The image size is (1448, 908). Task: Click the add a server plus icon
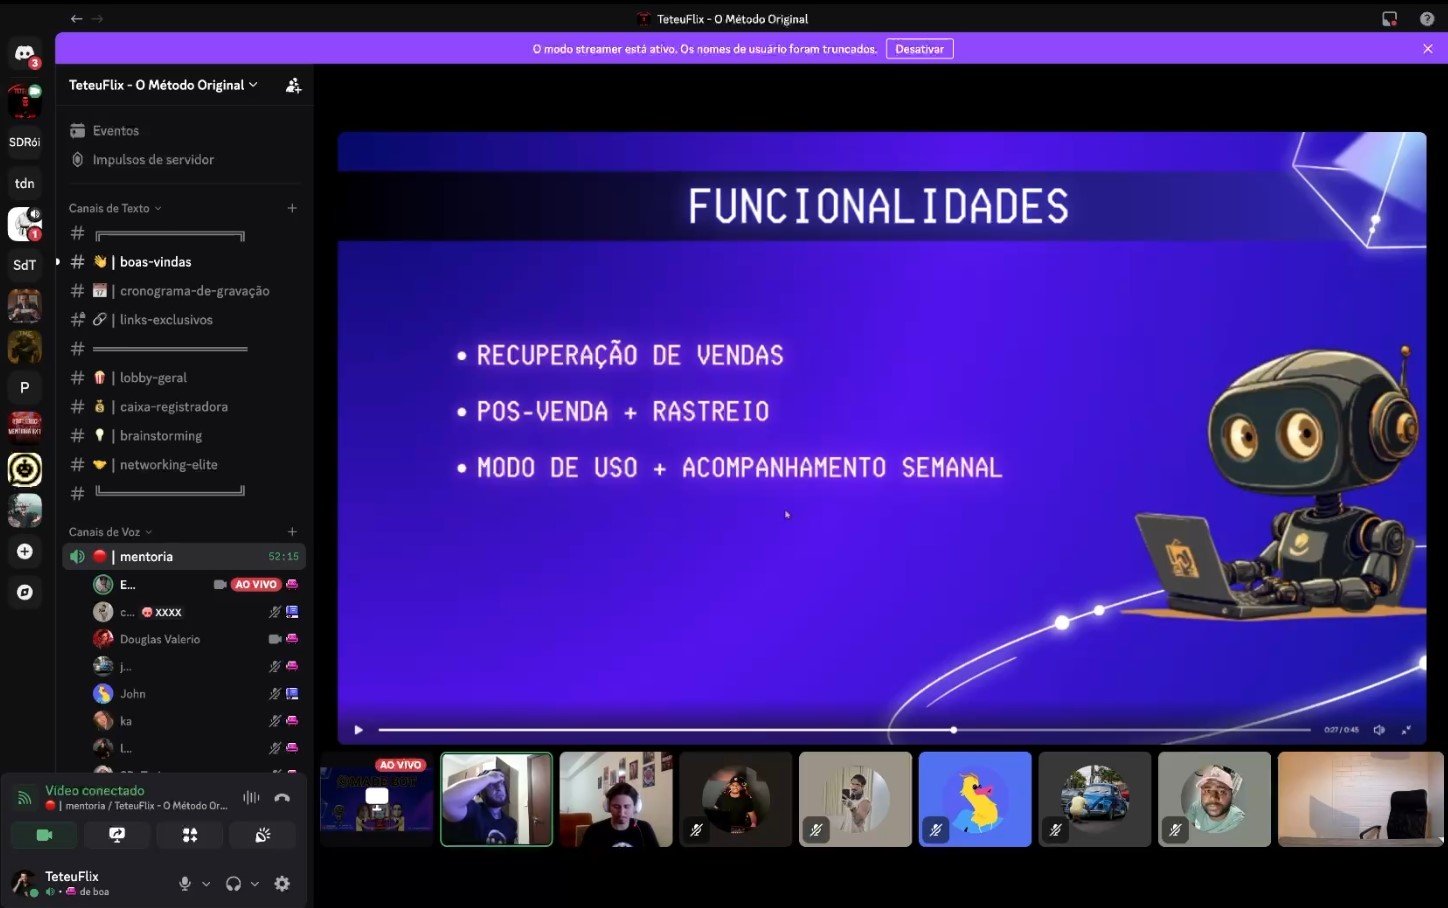pyautogui.click(x=25, y=551)
